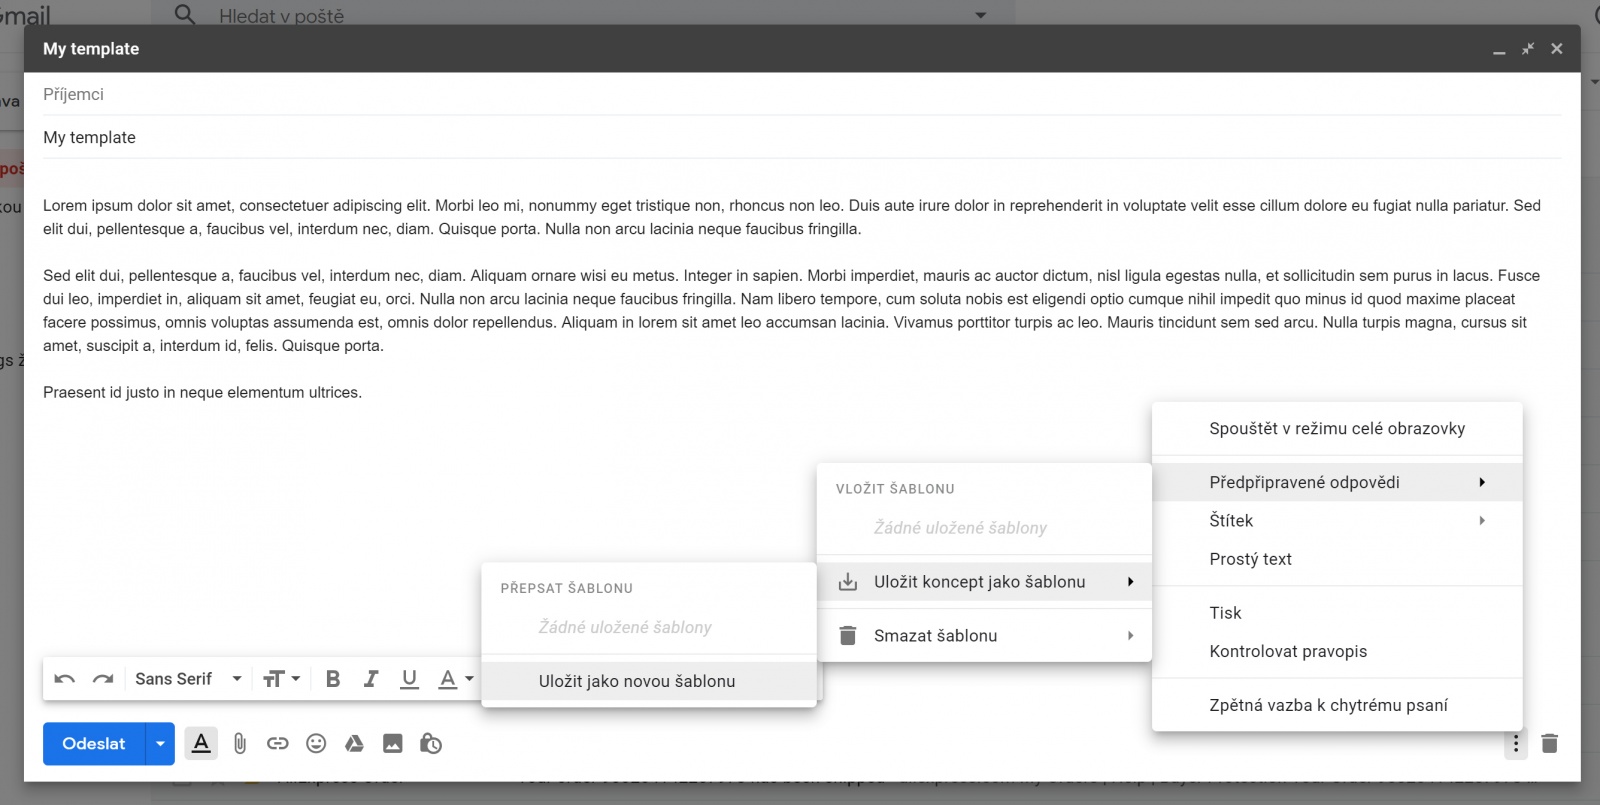Viewport: 1600px width, 805px height.
Task: Click the undo arrow in formatting toolbar
Action: point(65,679)
